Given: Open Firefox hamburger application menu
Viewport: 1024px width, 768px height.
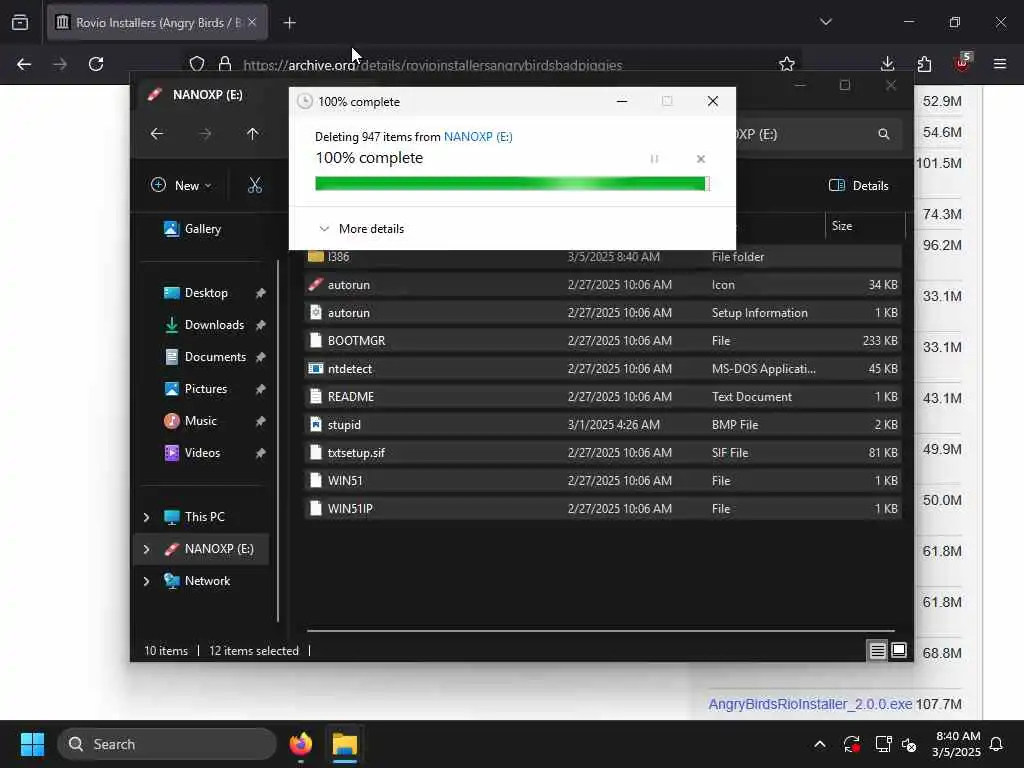Looking at the screenshot, I should point(1000,64).
